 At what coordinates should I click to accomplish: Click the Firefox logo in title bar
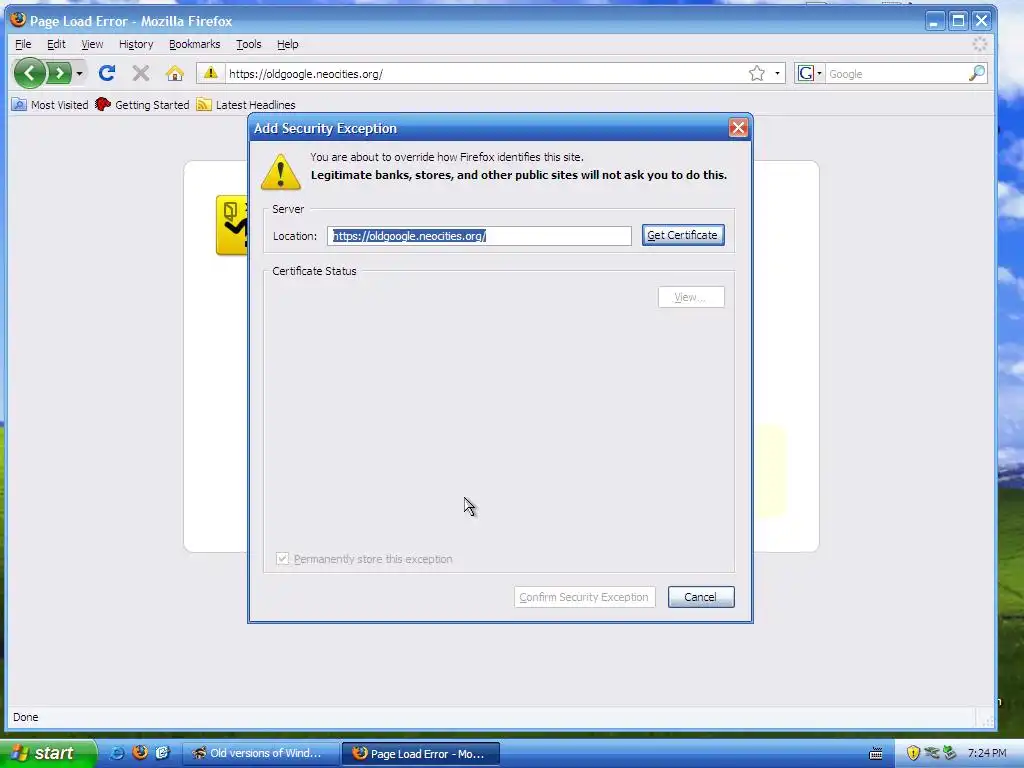tap(18, 20)
